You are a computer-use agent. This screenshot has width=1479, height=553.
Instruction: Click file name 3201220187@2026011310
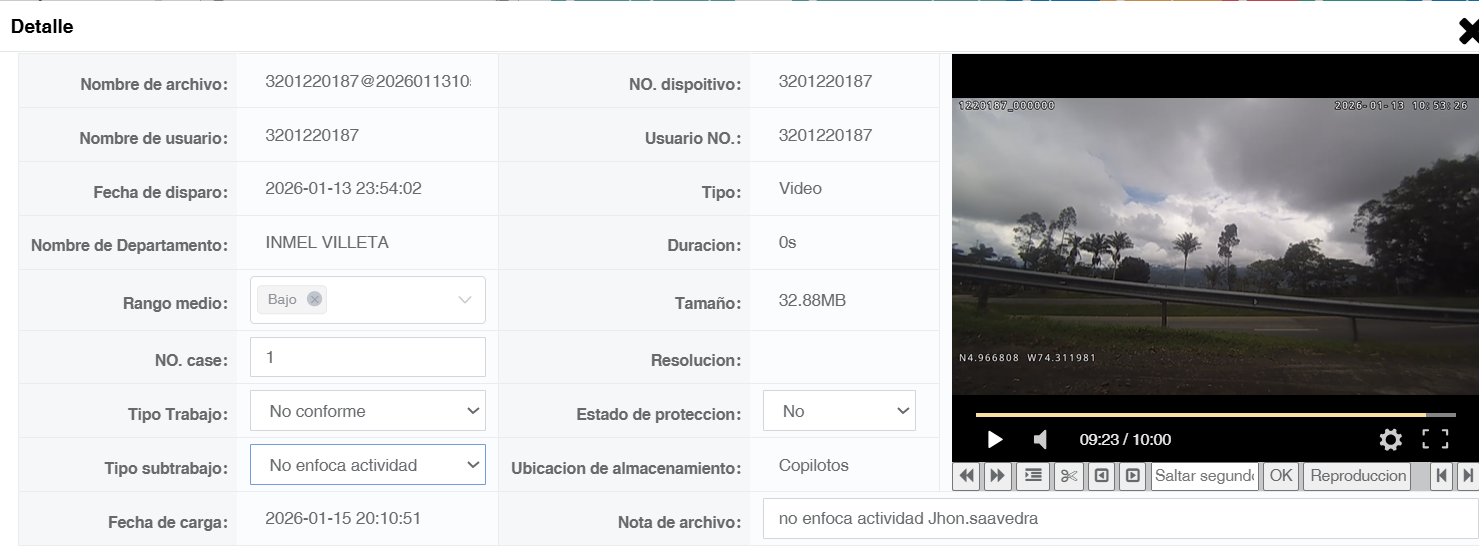(x=368, y=81)
